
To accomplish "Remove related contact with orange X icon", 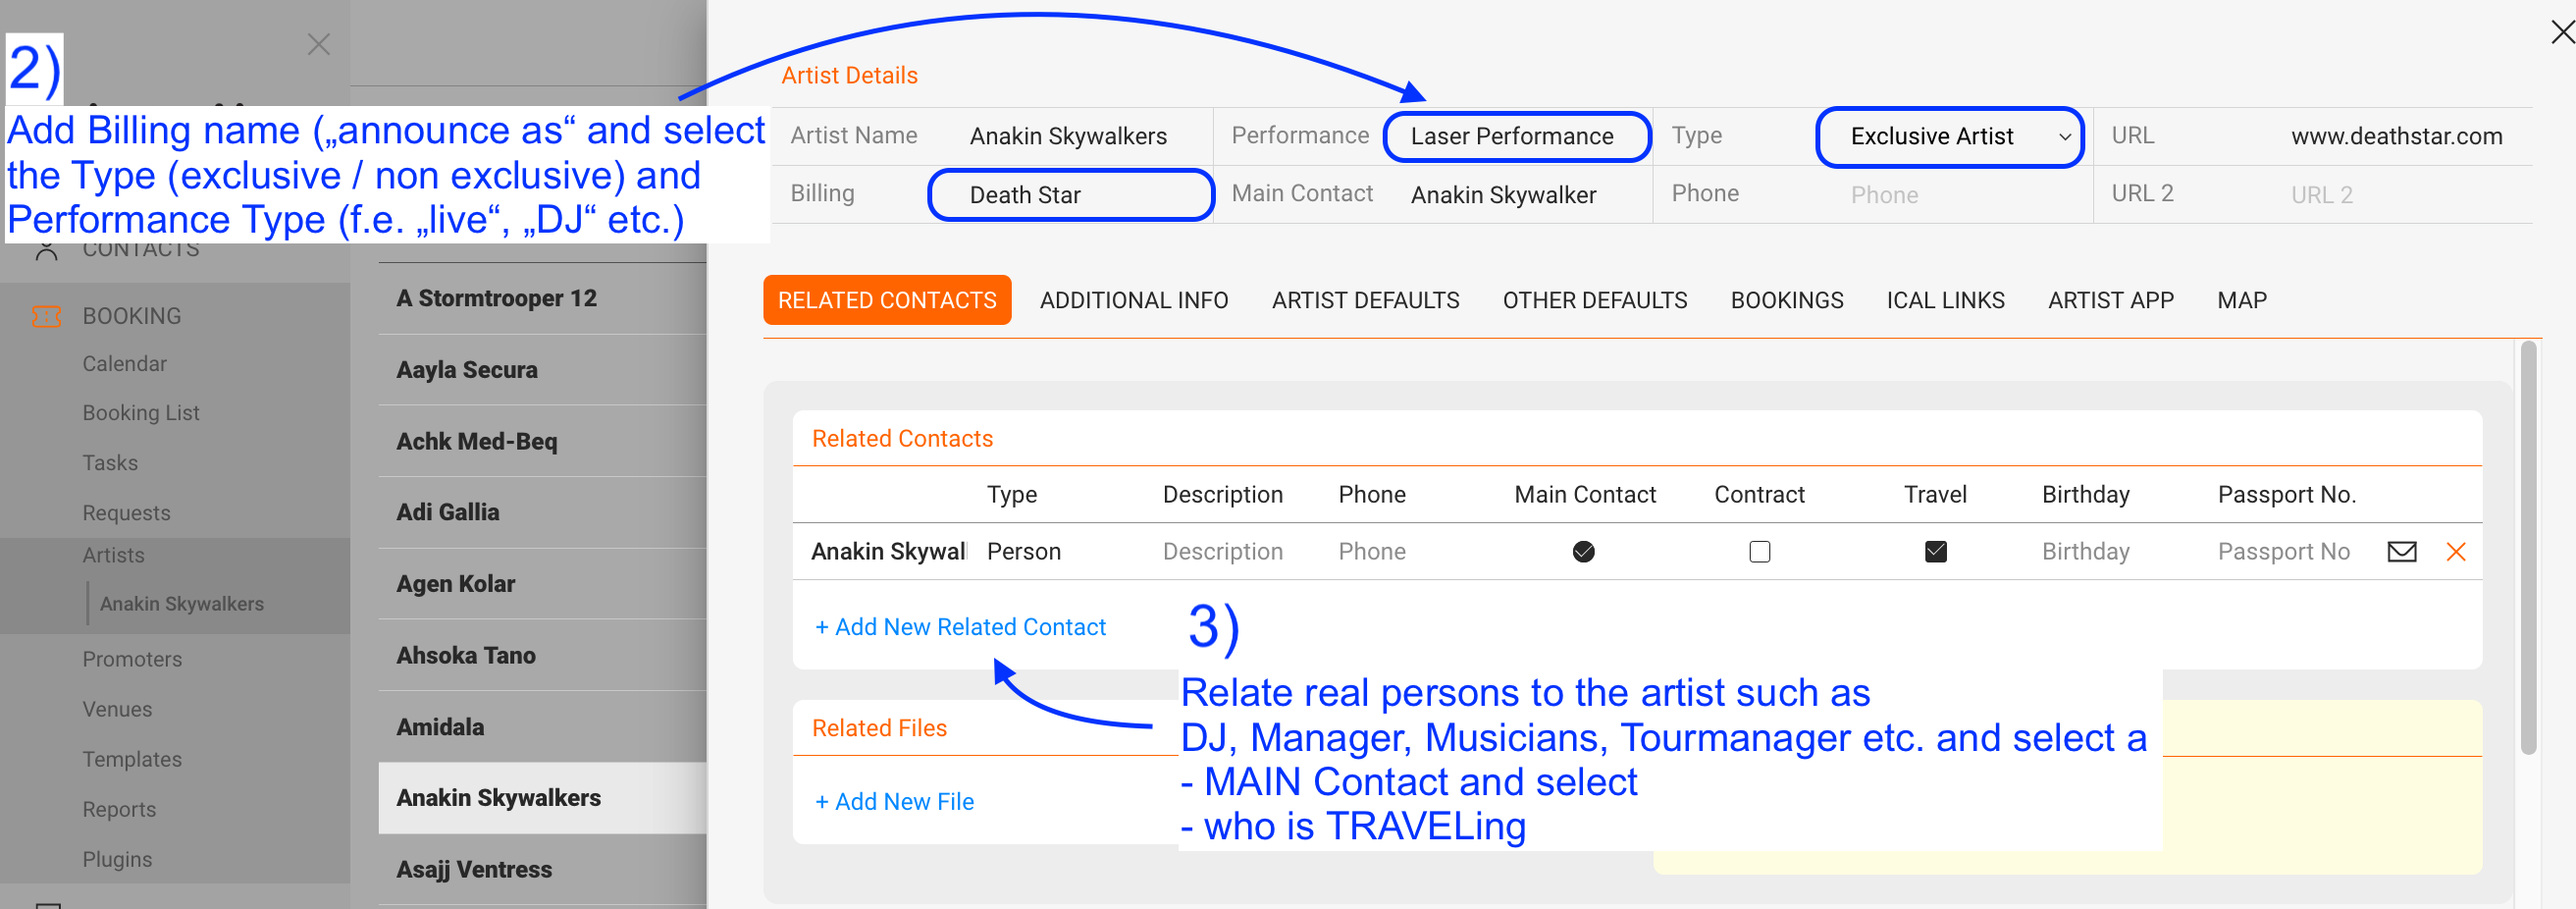I will coord(2455,551).
